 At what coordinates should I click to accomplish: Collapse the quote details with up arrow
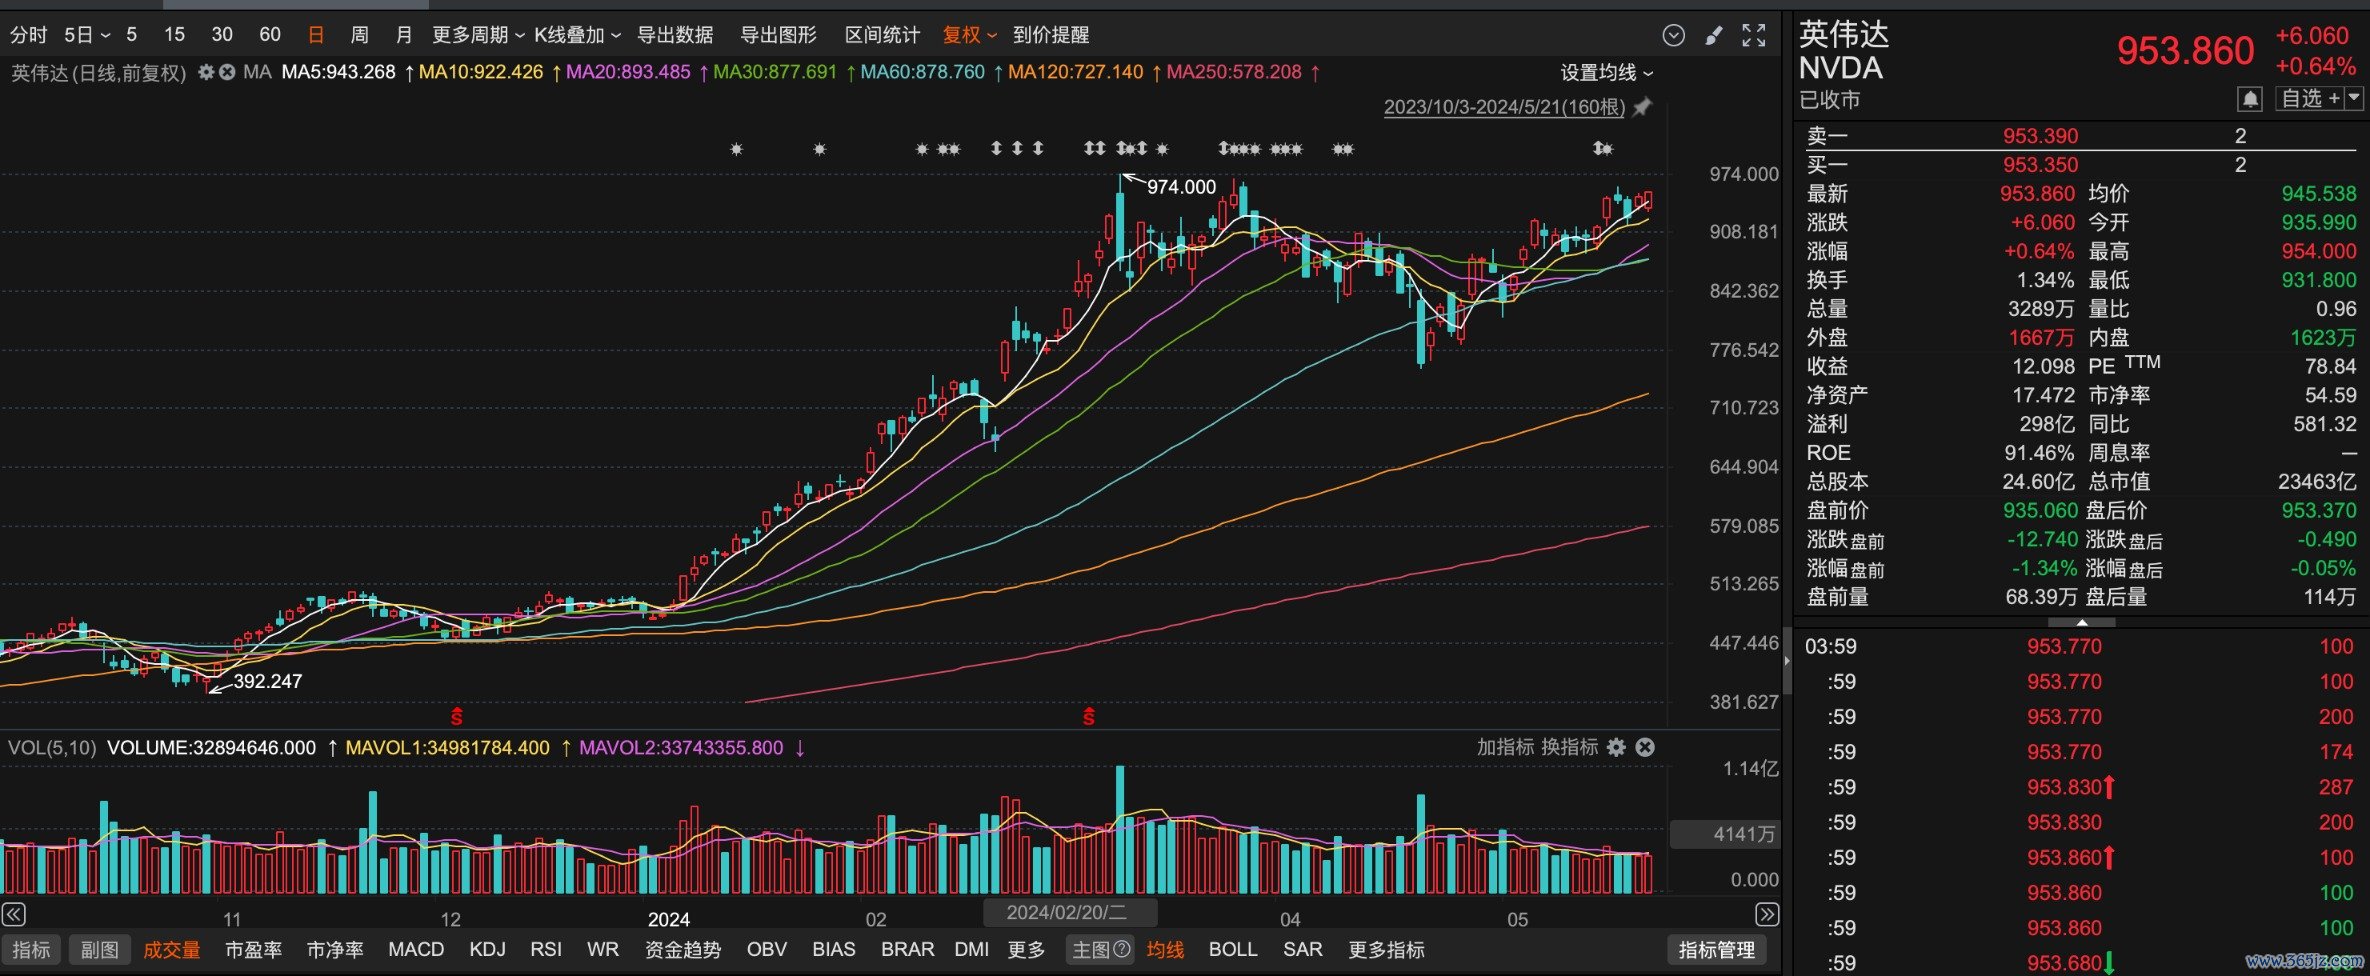point(2082,622)
